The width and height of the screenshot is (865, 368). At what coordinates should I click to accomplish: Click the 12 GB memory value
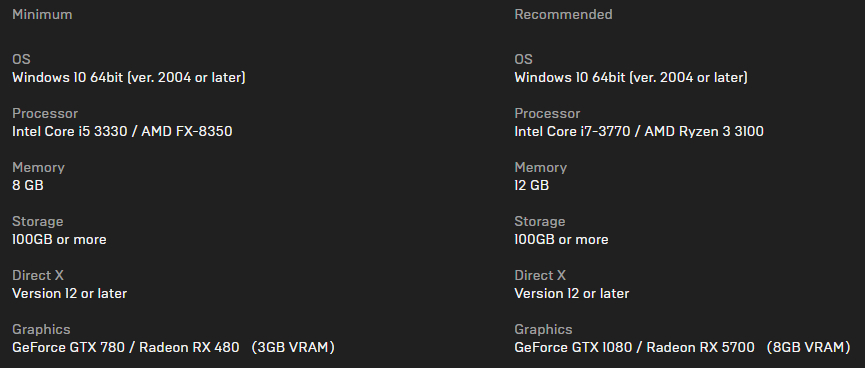[532, 185]
